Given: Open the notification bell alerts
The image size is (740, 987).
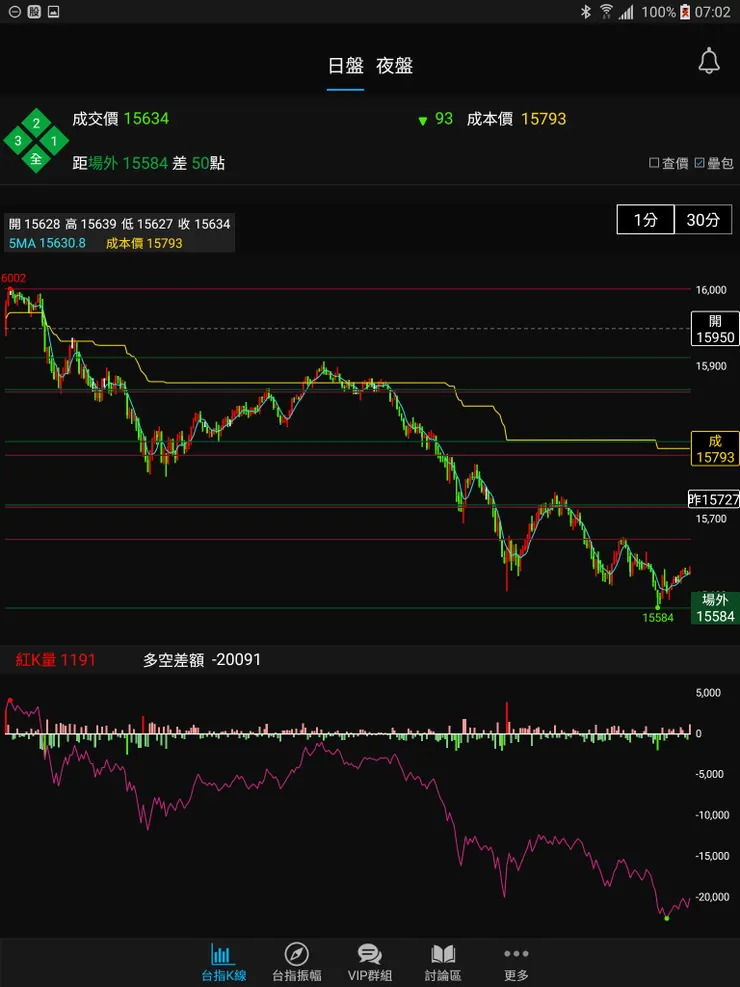Looking at the screenshot, I should tap(709, 61).
